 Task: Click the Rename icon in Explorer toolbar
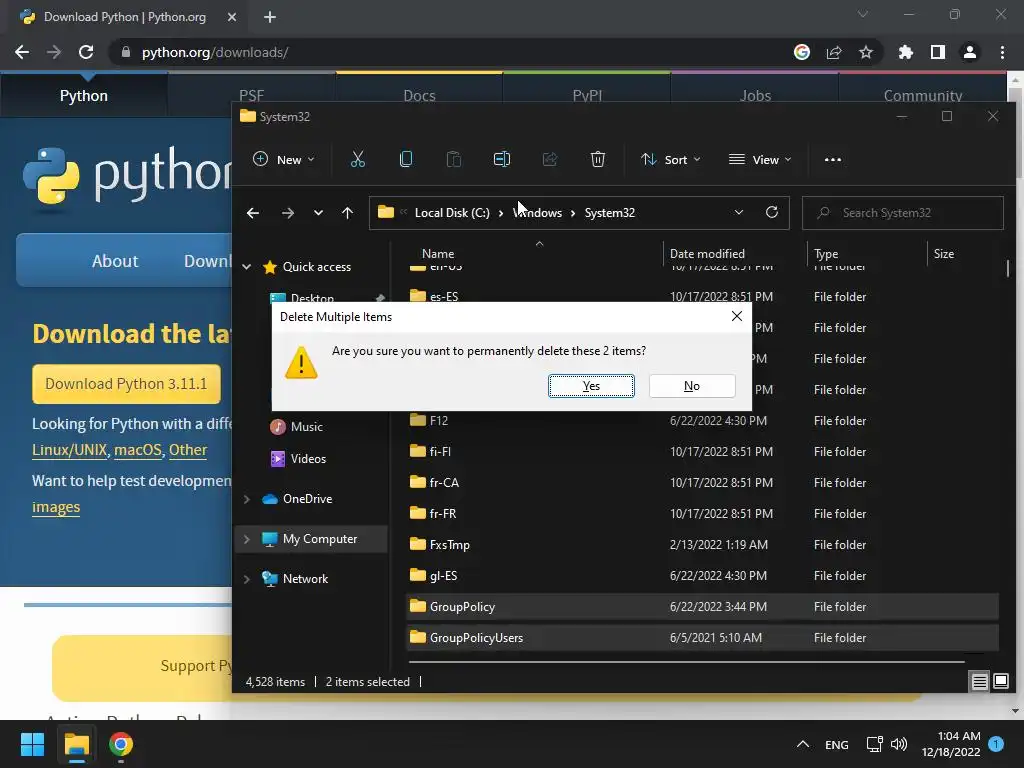502,159
